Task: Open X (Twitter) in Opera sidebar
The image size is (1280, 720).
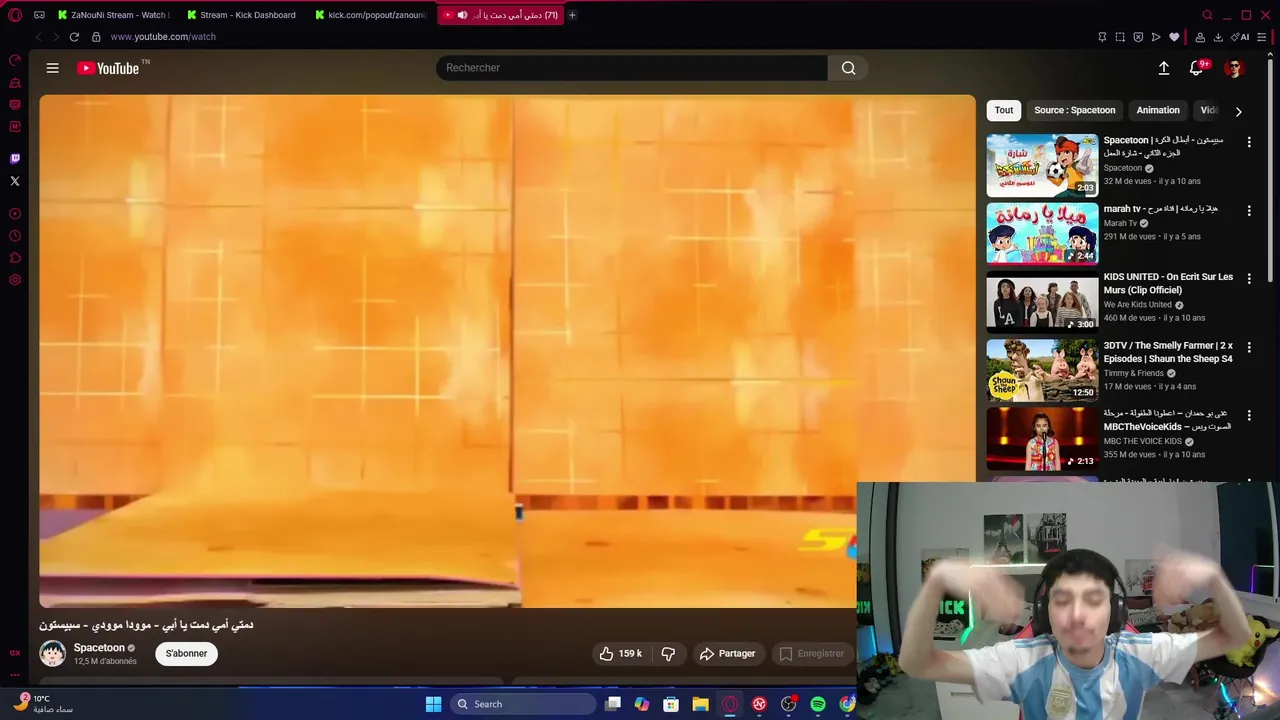Action: pos(15,181)
